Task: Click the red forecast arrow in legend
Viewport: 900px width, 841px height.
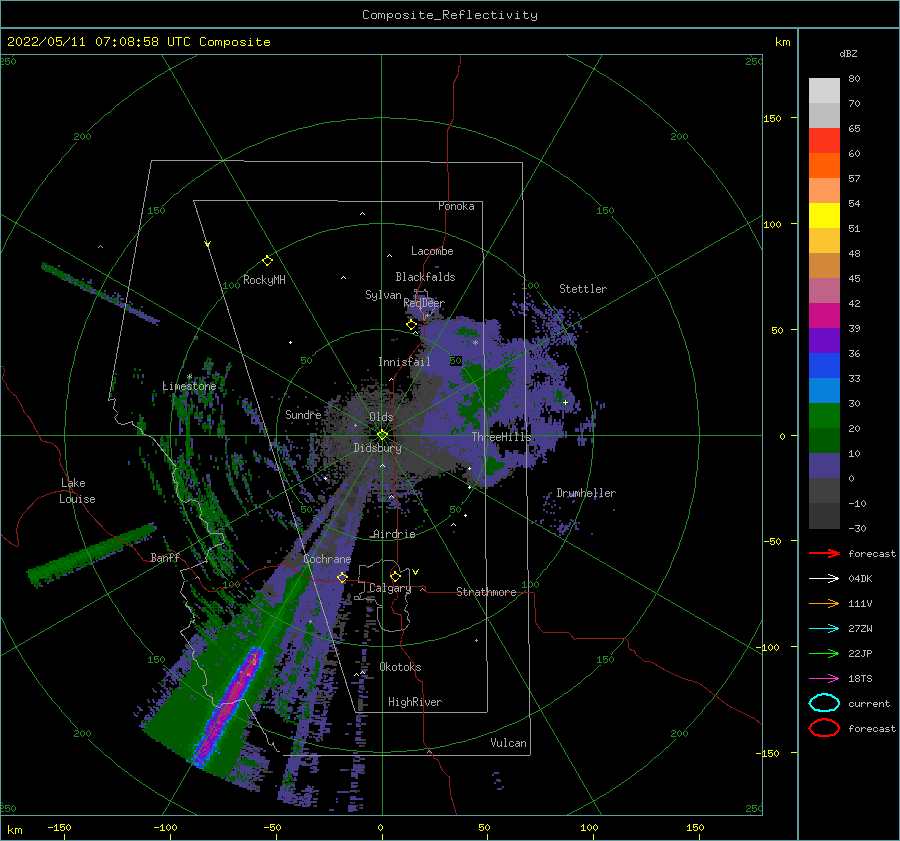Action: pos(824,553)
